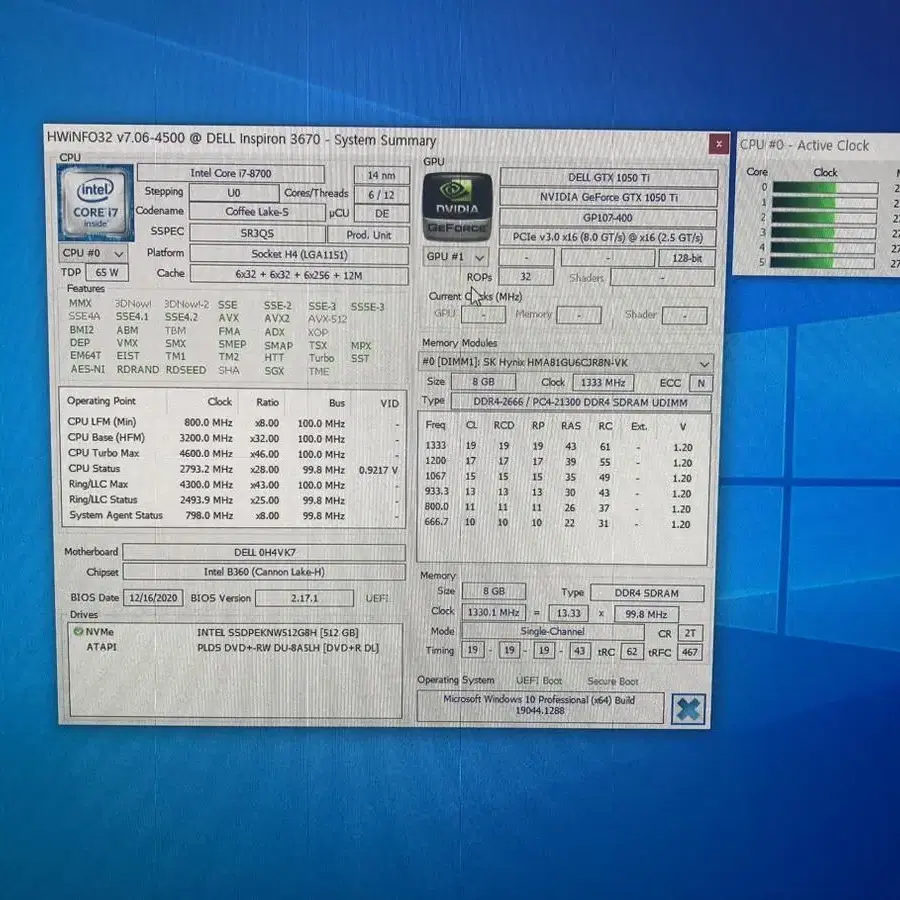Screen dimensions: 900x900
Task: Click the RDSEED feature label
Action: [x=185, y=370]
